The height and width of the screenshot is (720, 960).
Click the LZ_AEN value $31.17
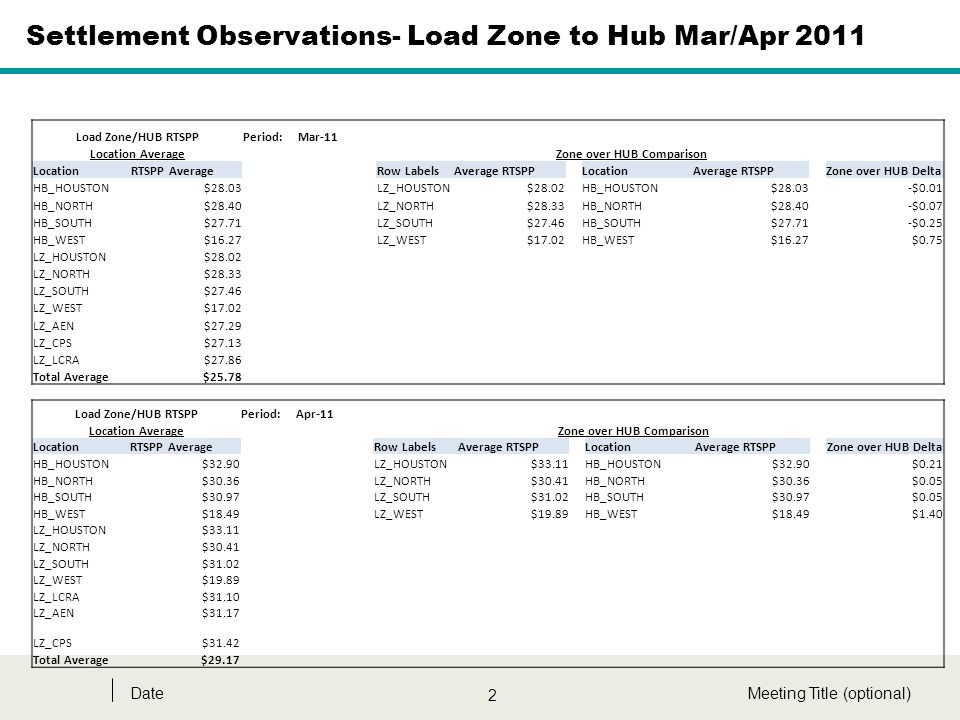(x=220, y=613)
